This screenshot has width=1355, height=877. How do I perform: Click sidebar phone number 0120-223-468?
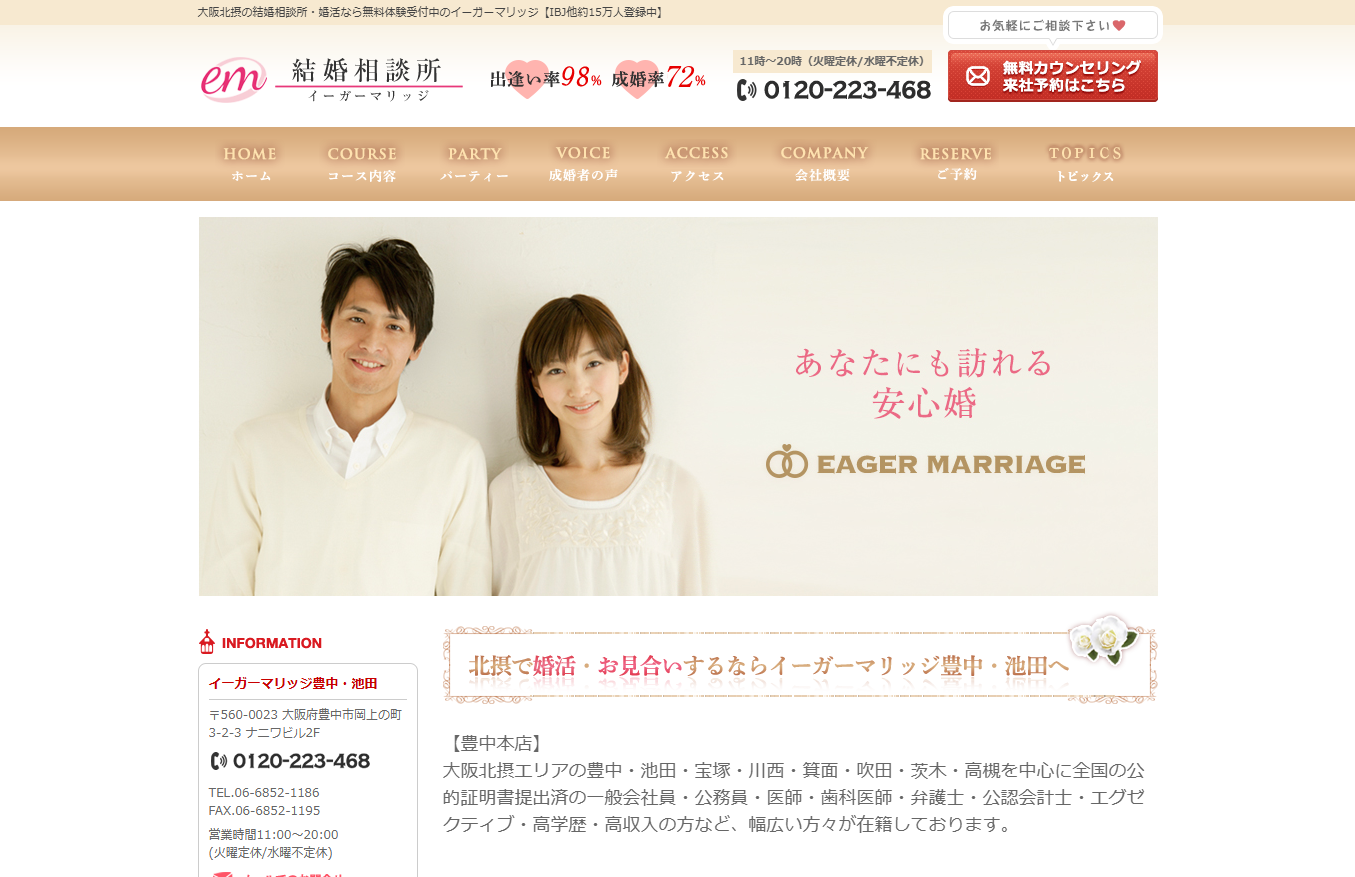click(x=301, y=761)
